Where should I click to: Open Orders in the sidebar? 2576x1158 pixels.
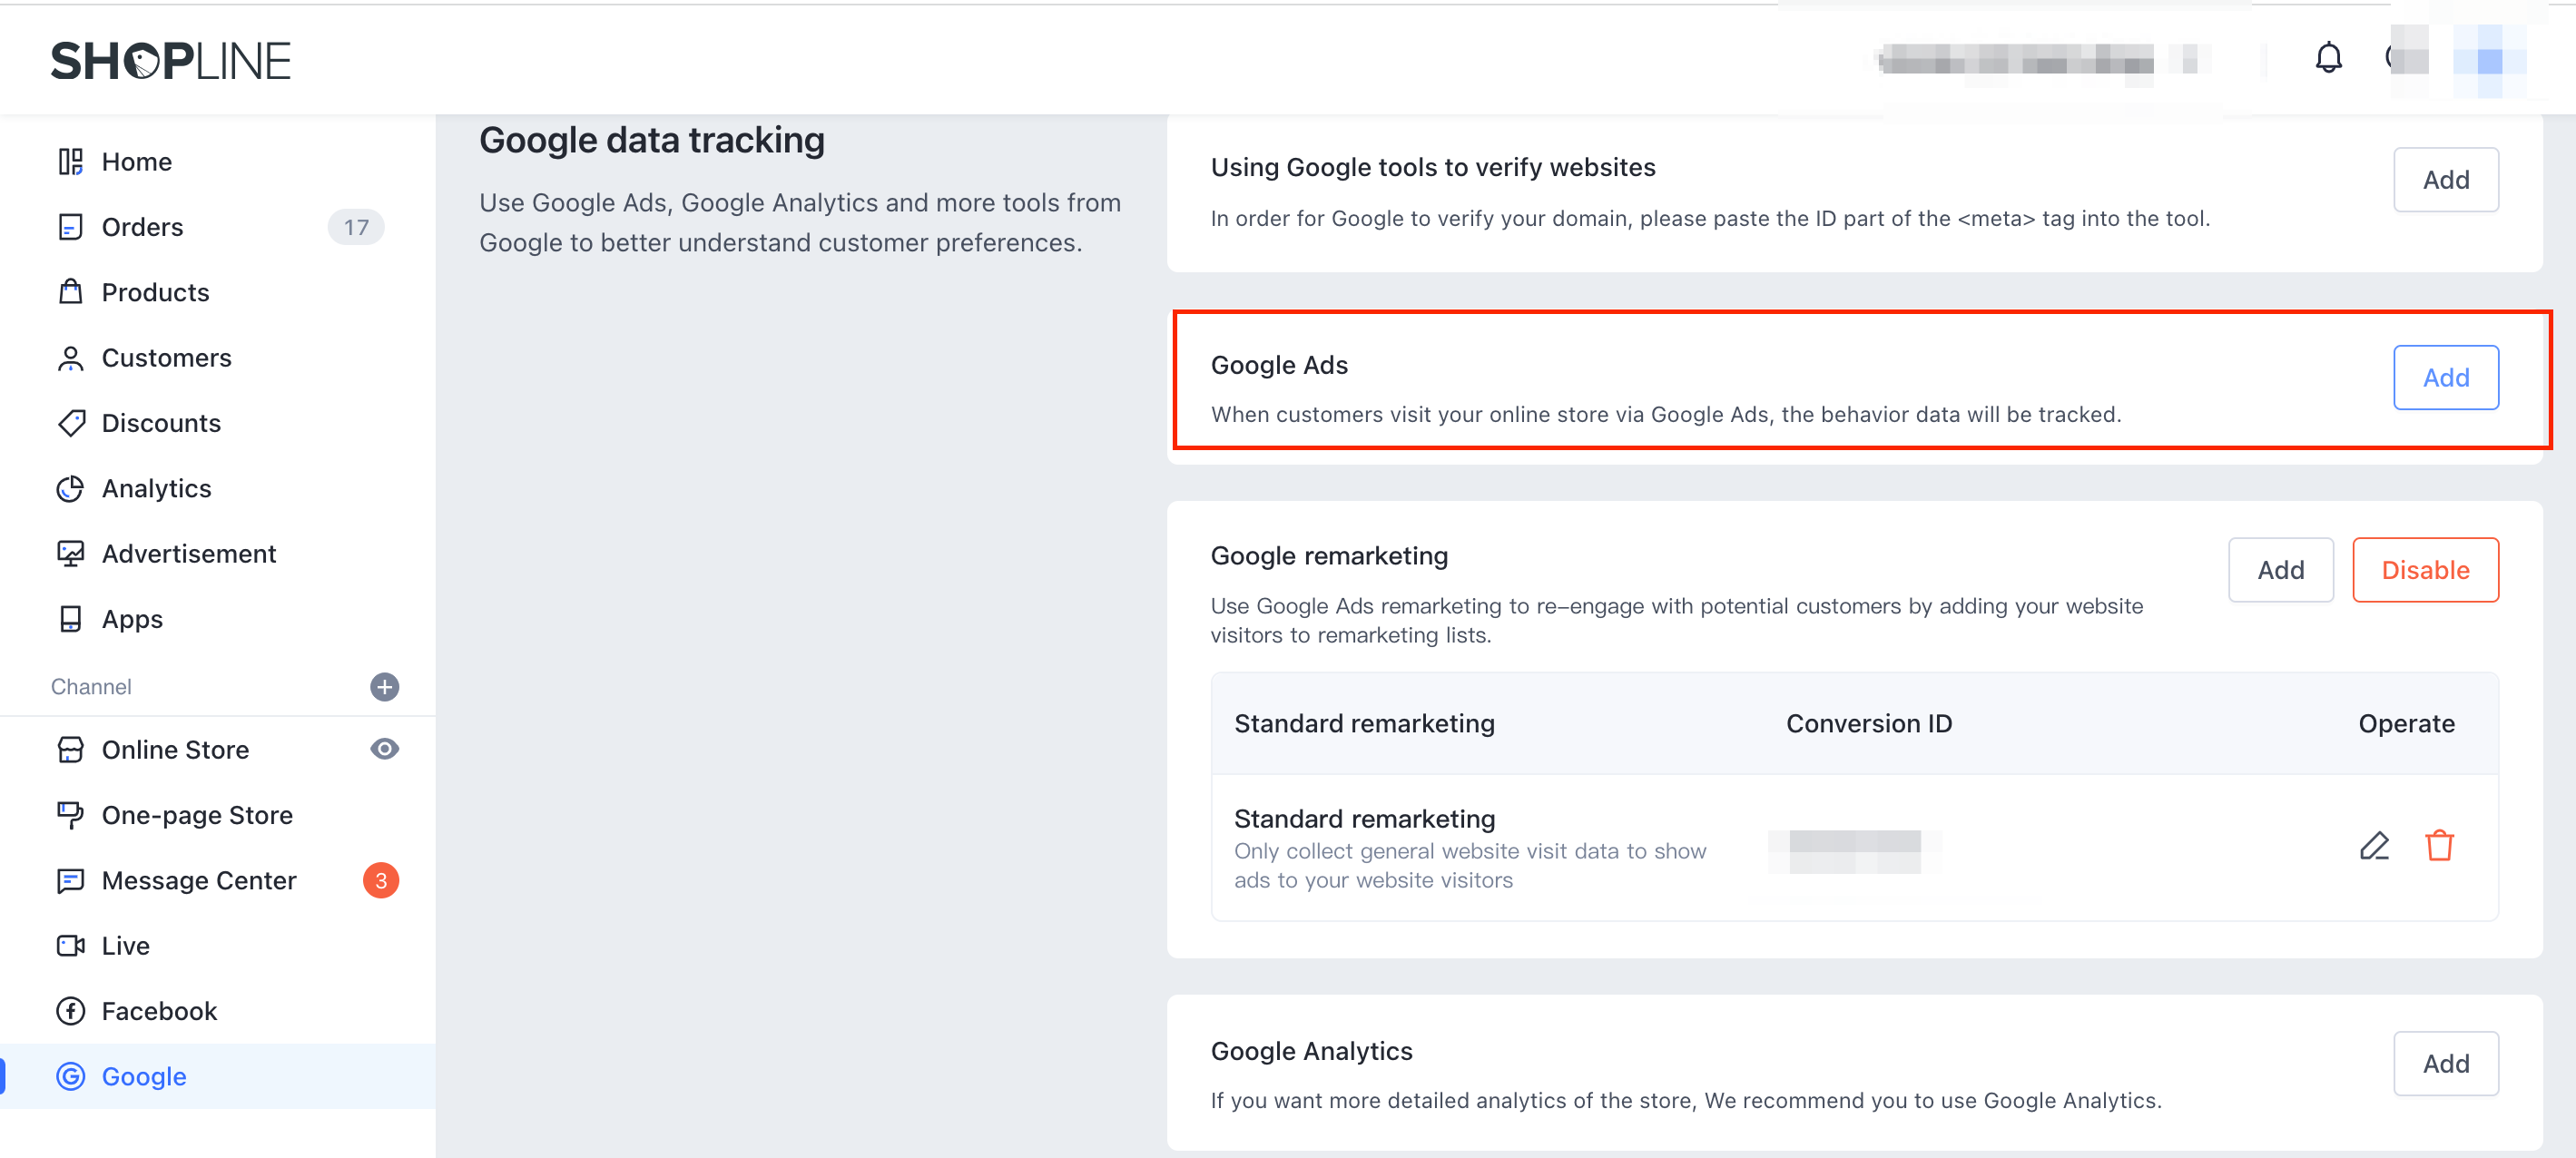[142, 227]
